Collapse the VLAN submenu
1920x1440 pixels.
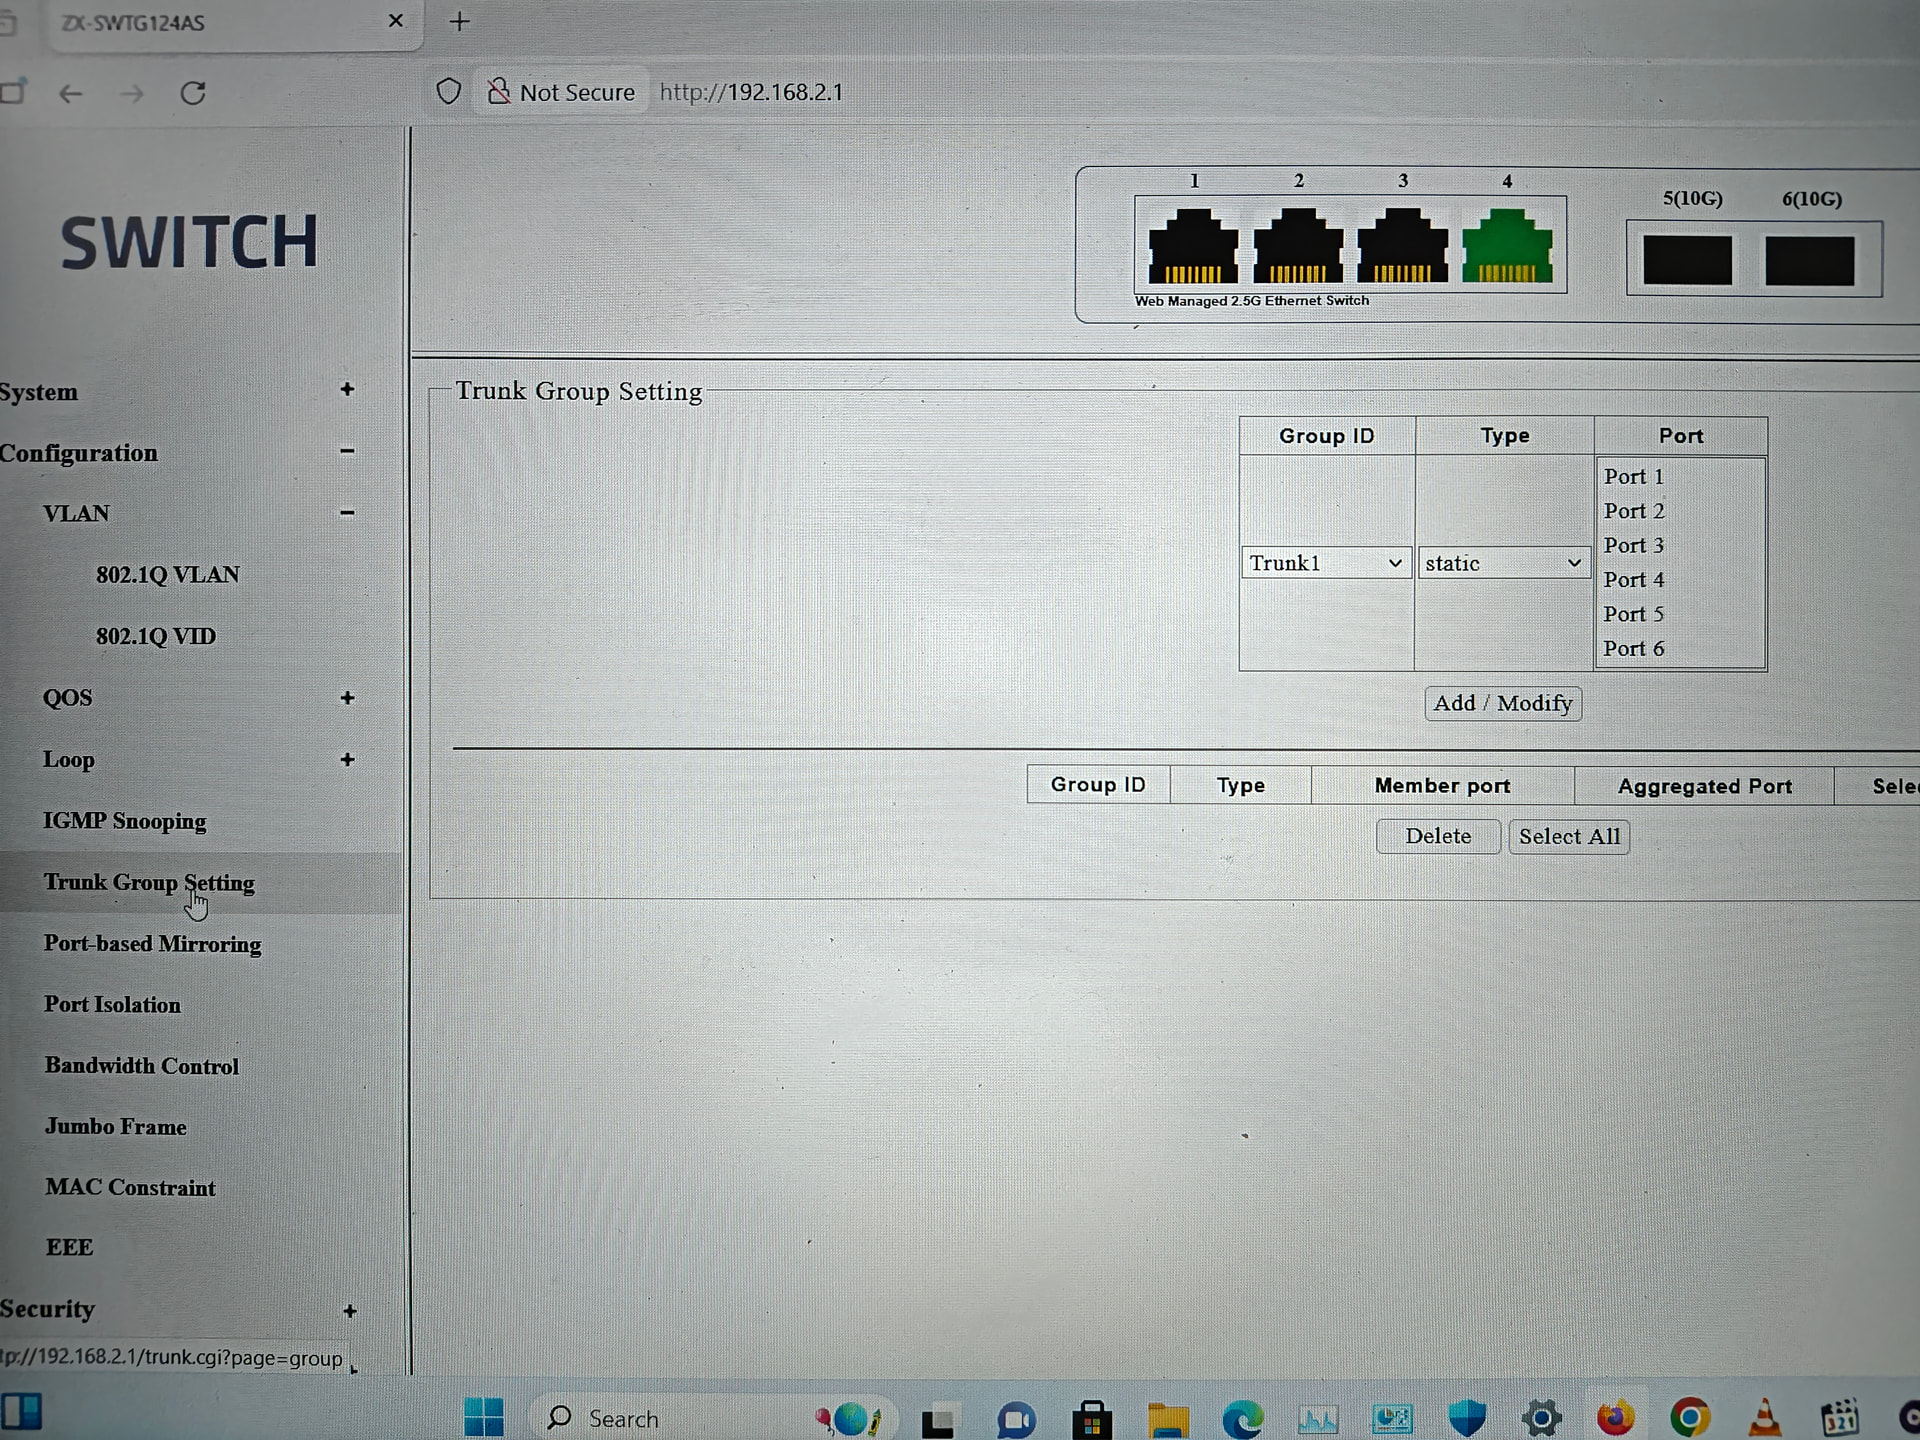347,513
